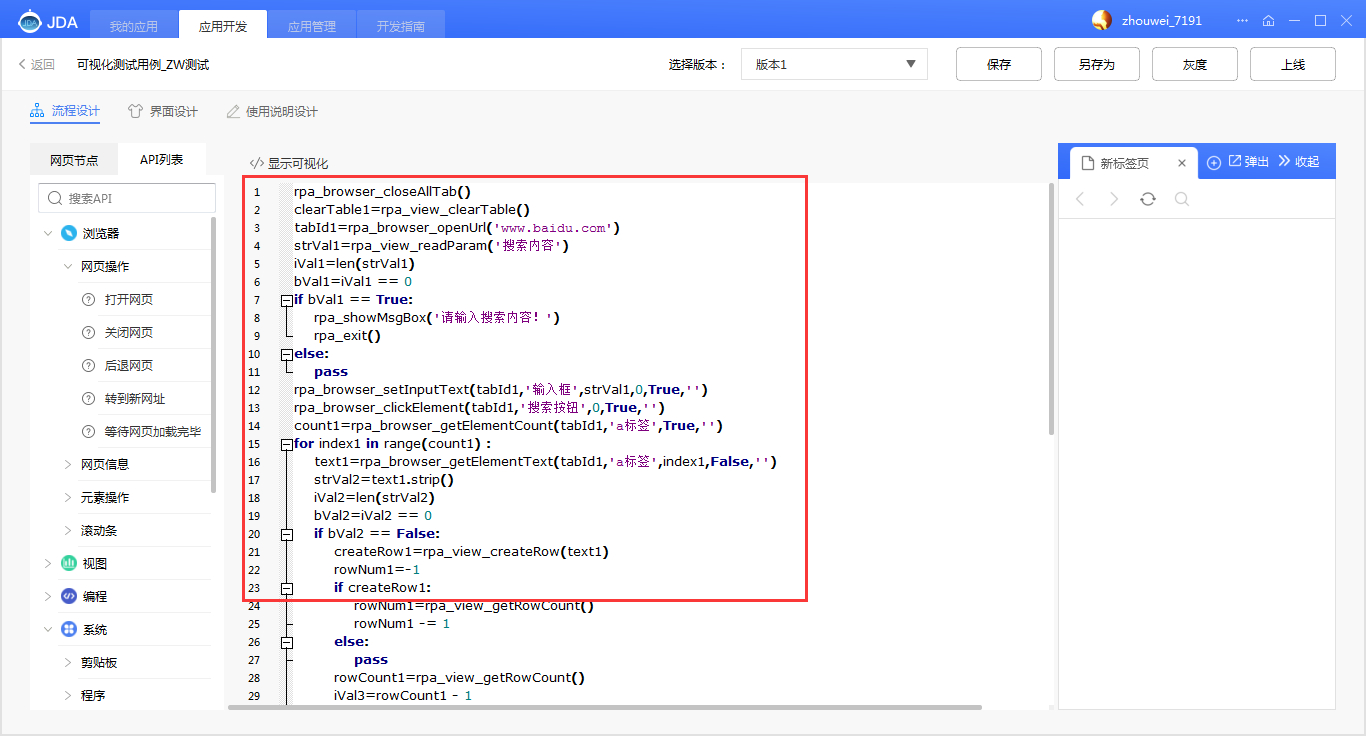
Task: Click the API list vertical scrollbar
Action: coord(213,354)
